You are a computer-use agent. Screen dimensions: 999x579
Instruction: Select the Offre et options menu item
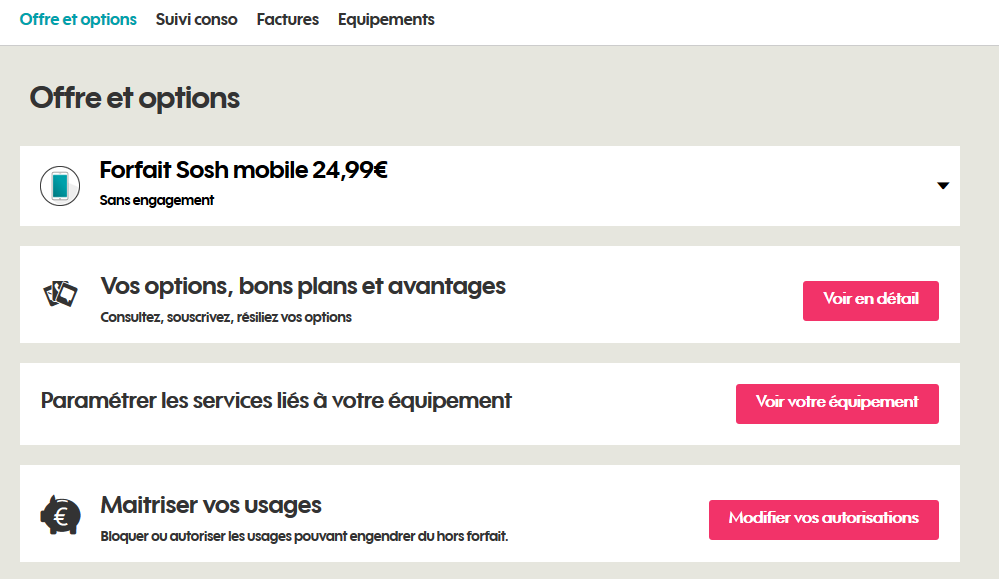(x=78, y=19)
